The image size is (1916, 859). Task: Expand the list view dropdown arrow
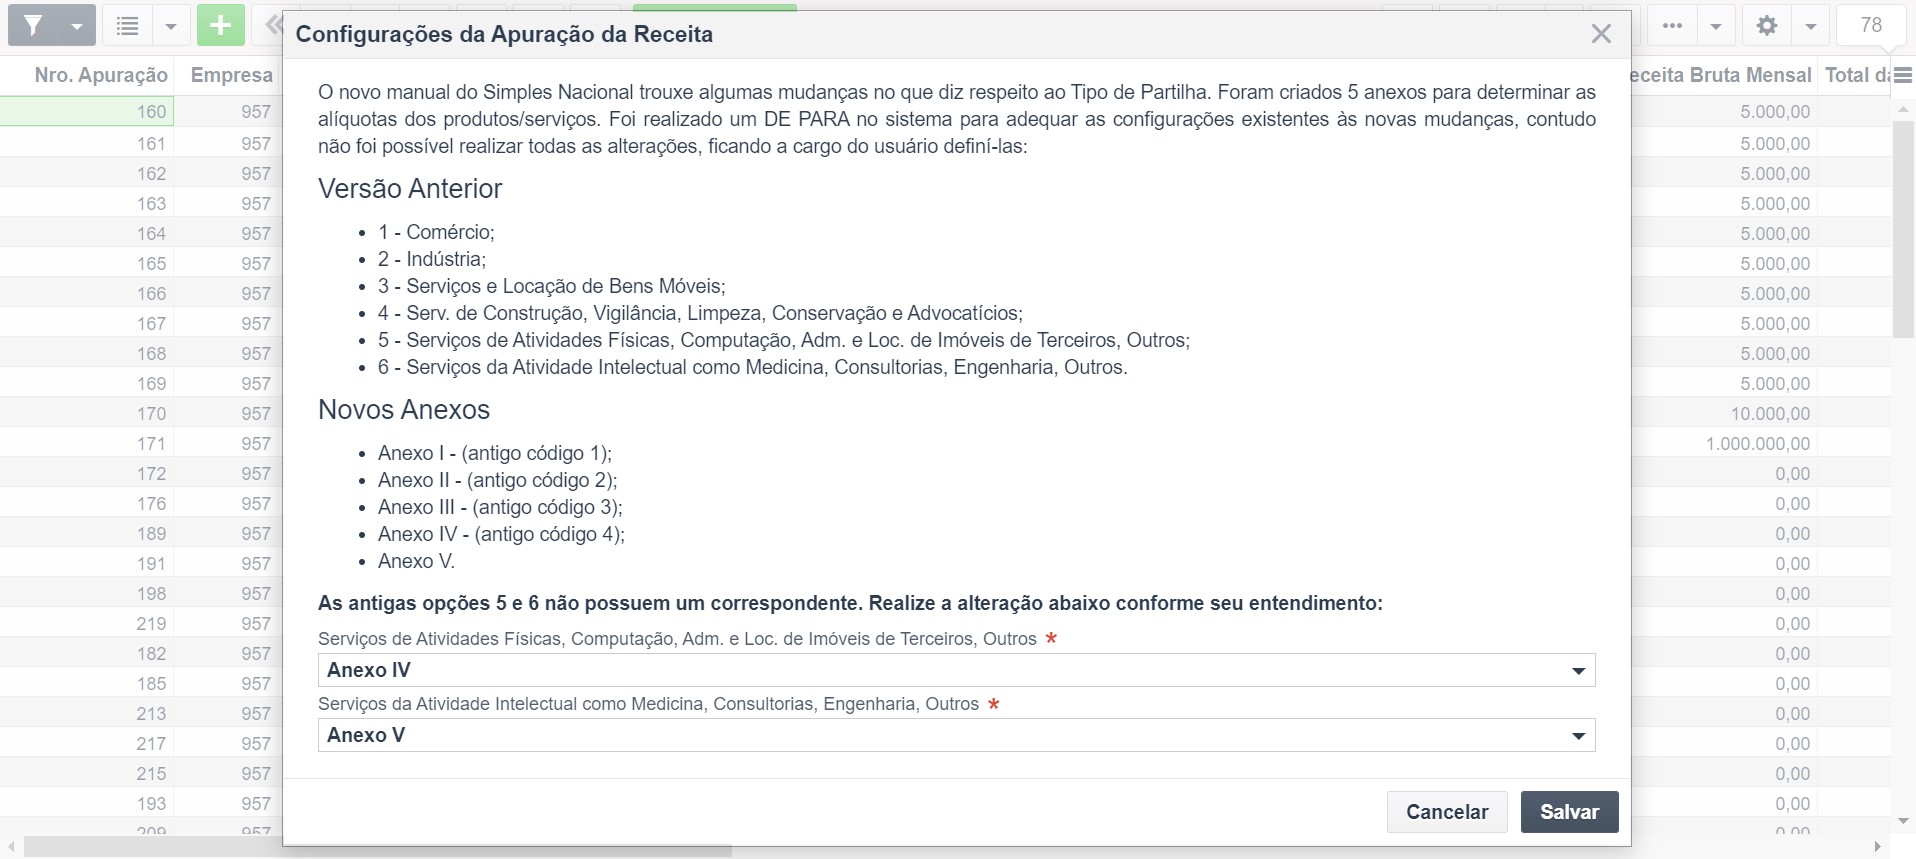171,26
